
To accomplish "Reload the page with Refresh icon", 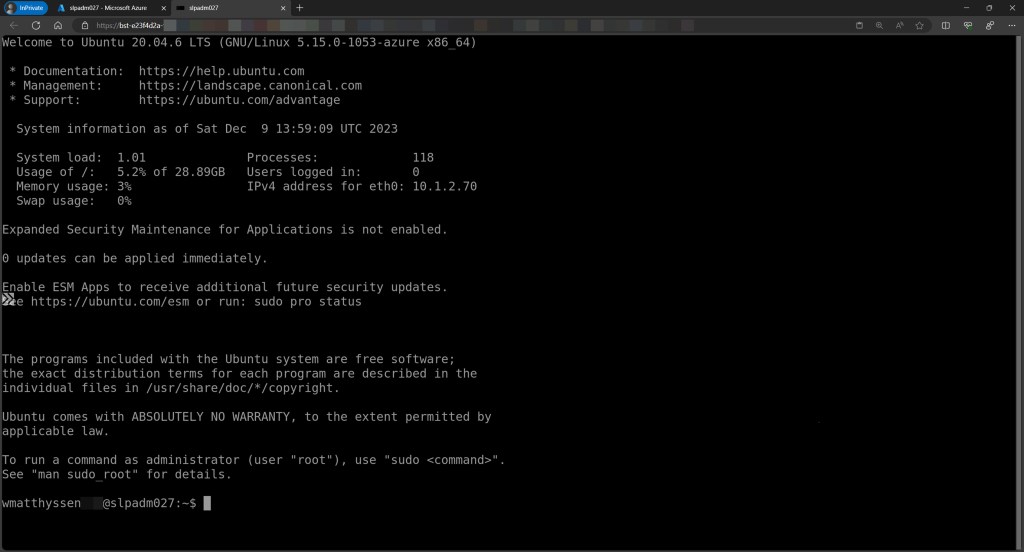I will point(36,25).
